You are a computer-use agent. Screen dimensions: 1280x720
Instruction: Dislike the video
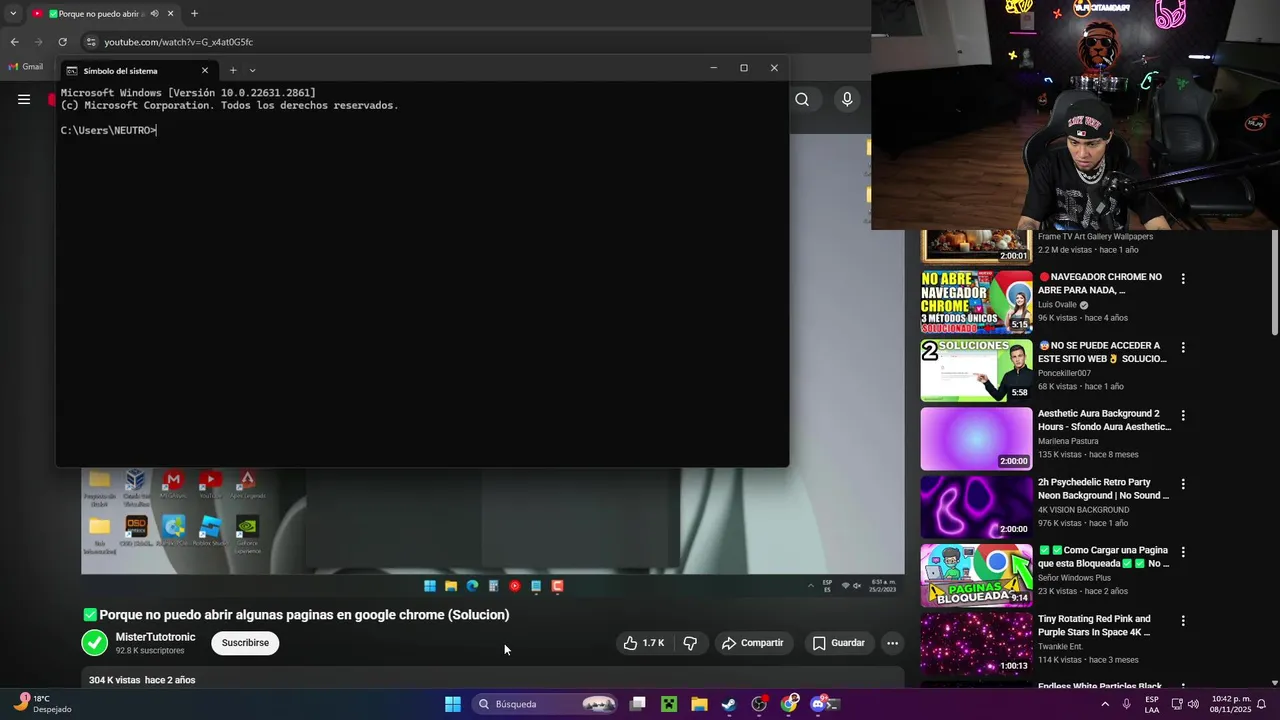click(690, 643)
